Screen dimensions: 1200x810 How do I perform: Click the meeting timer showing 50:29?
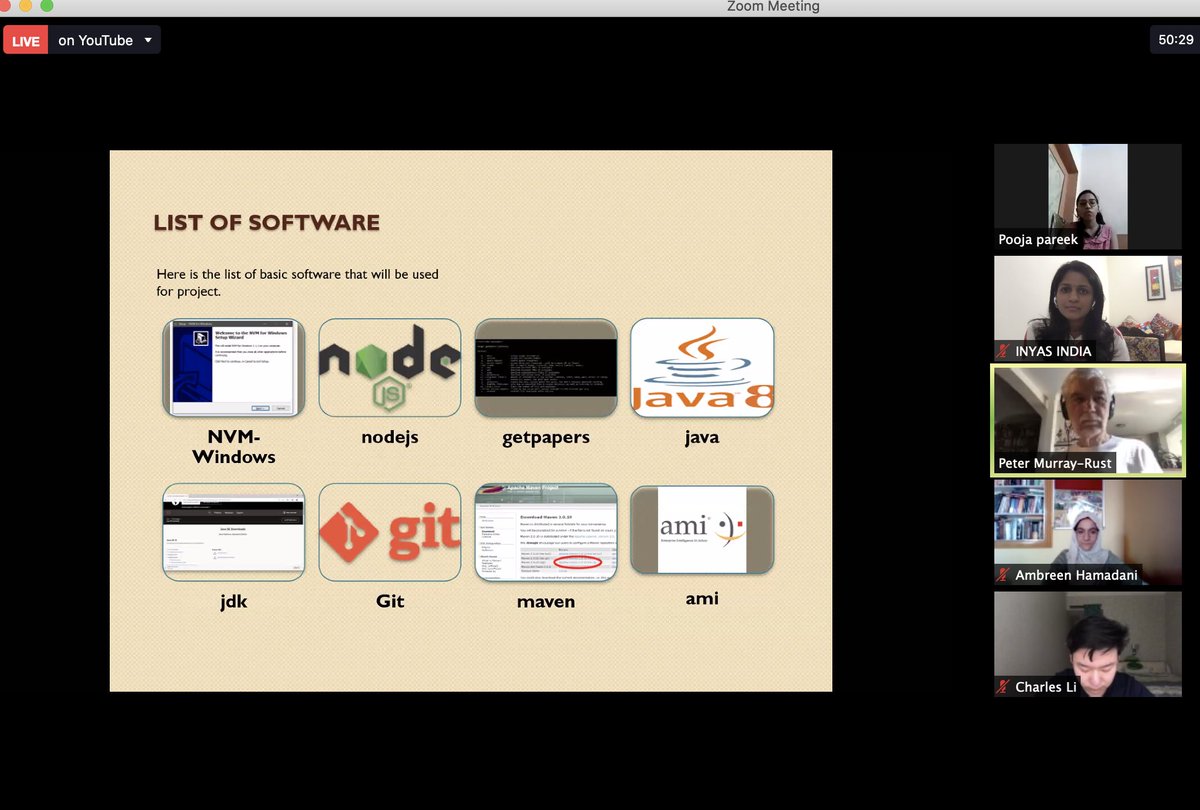tap(1175, 40)
